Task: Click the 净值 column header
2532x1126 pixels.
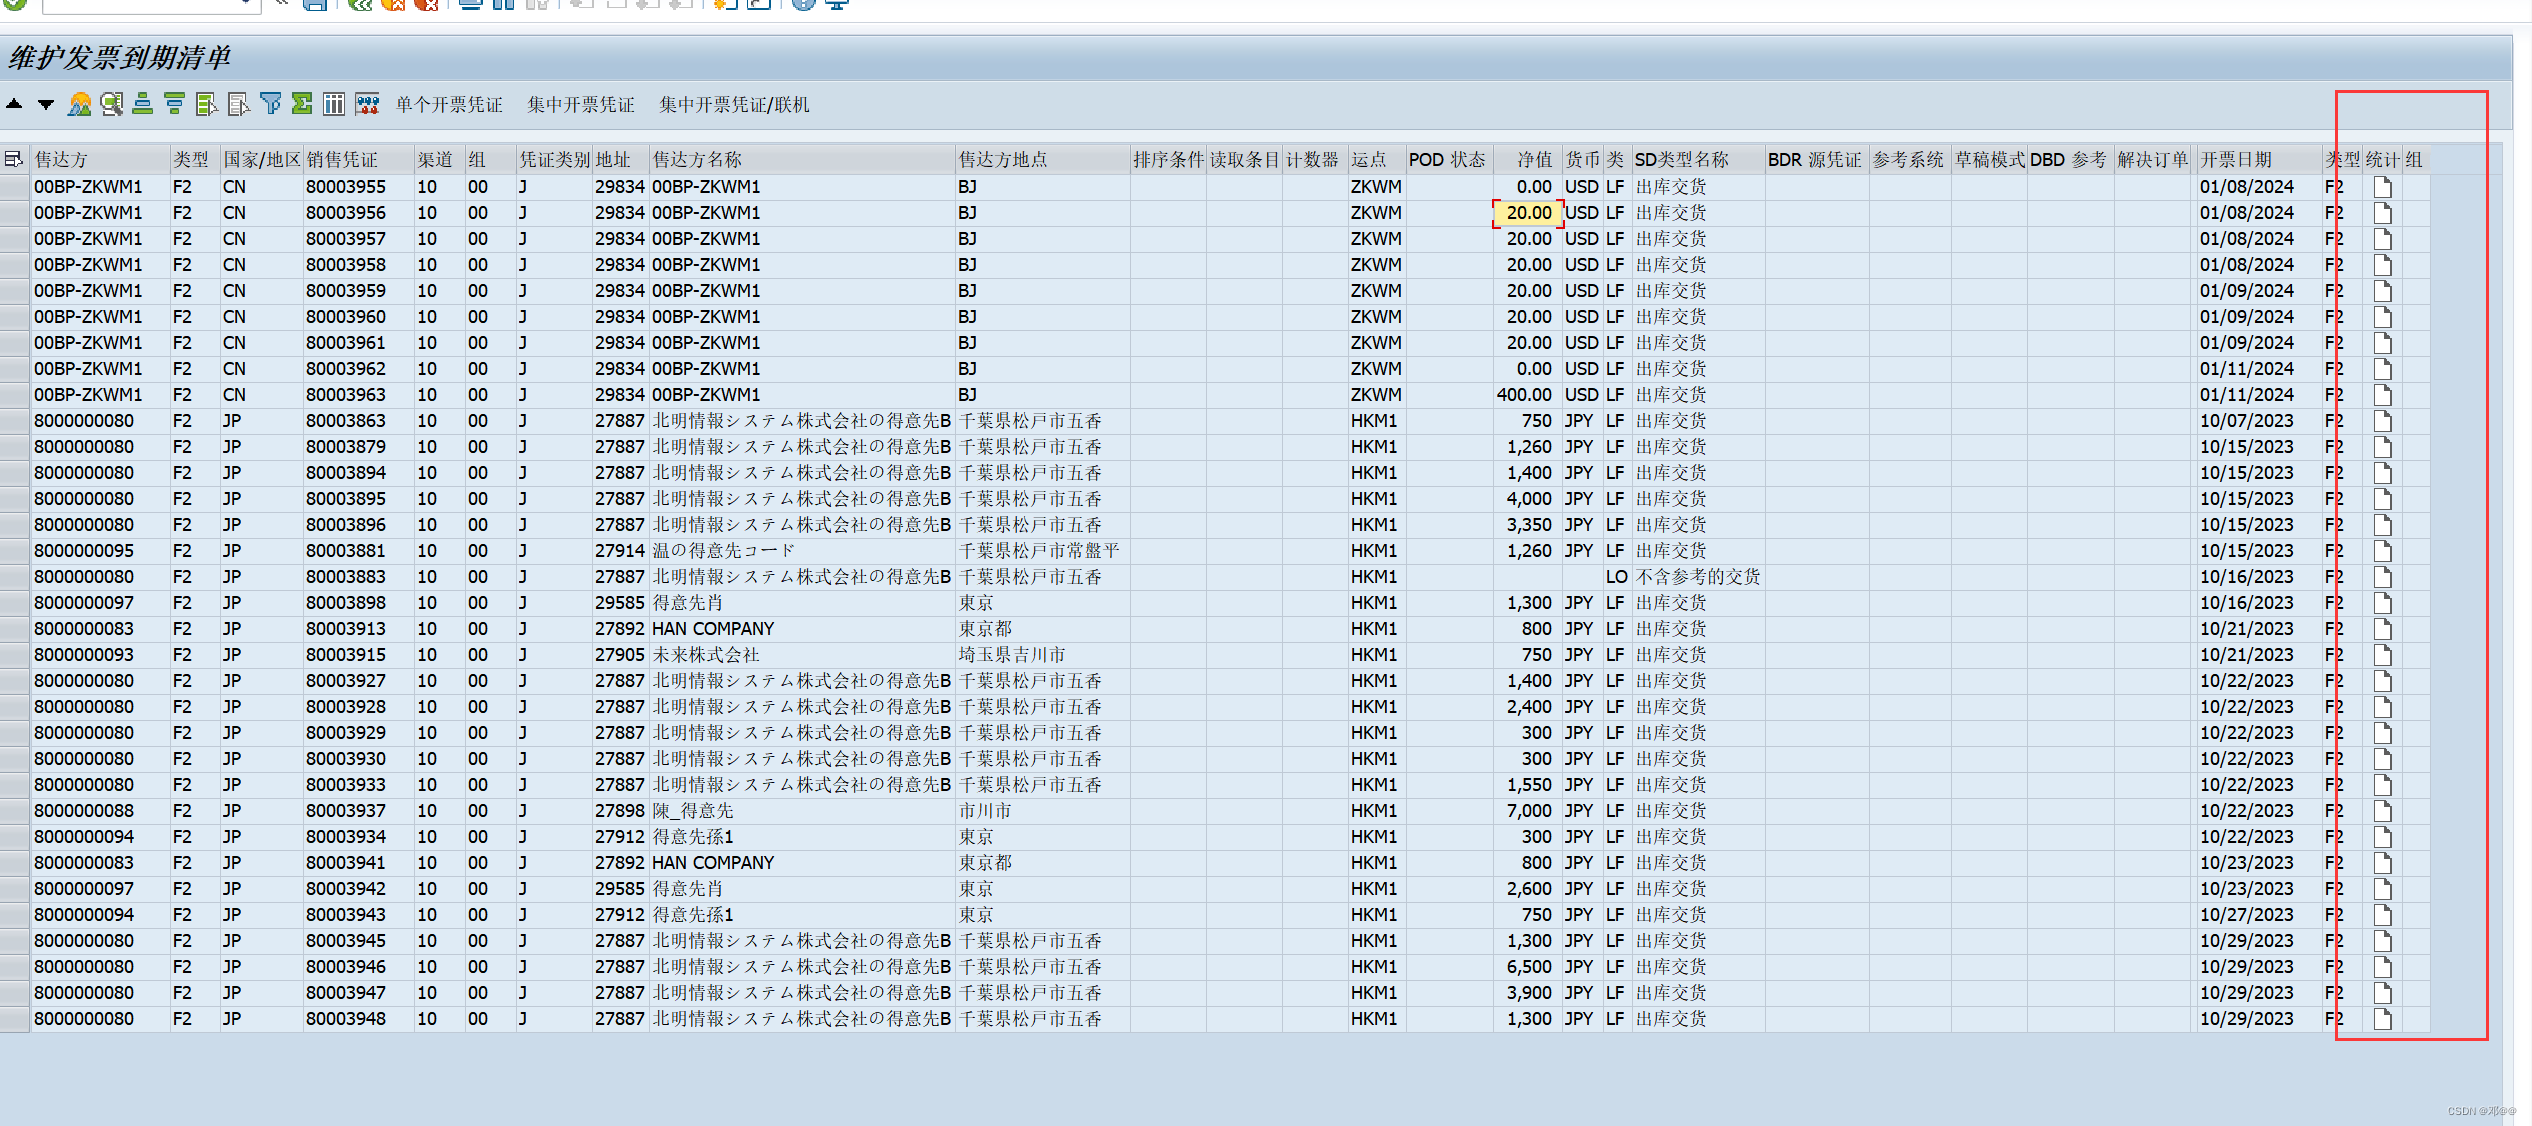Action: coord(1527,160)
